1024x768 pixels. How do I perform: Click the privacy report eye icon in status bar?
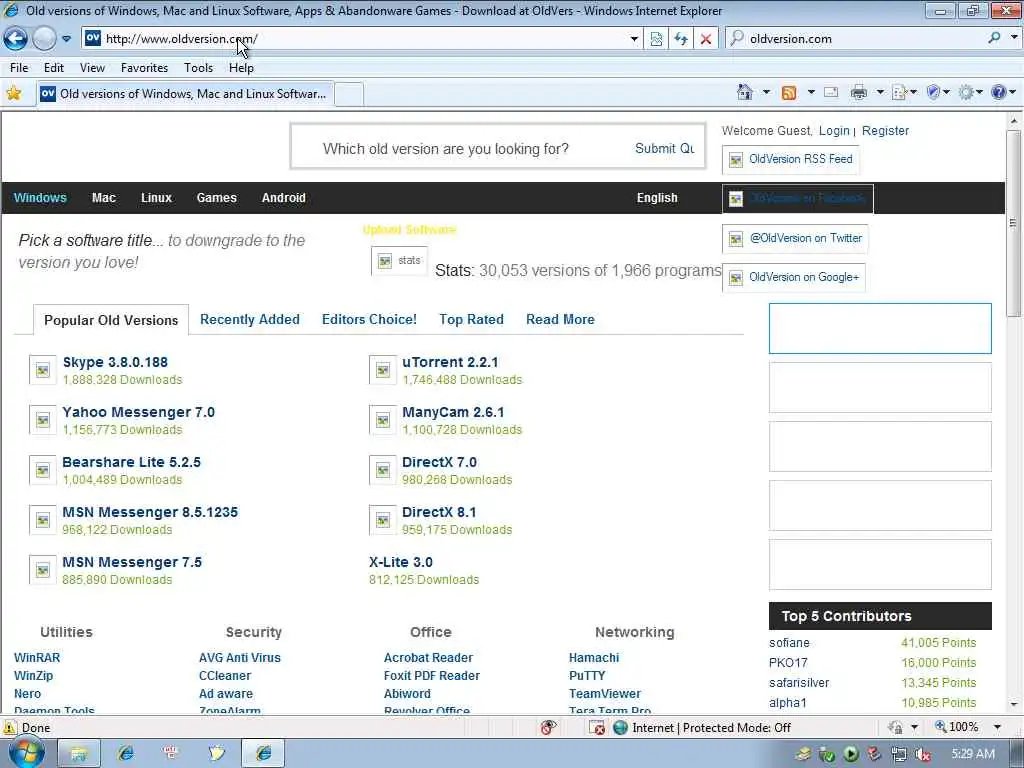pyautogui.click(x=548, y=728)
